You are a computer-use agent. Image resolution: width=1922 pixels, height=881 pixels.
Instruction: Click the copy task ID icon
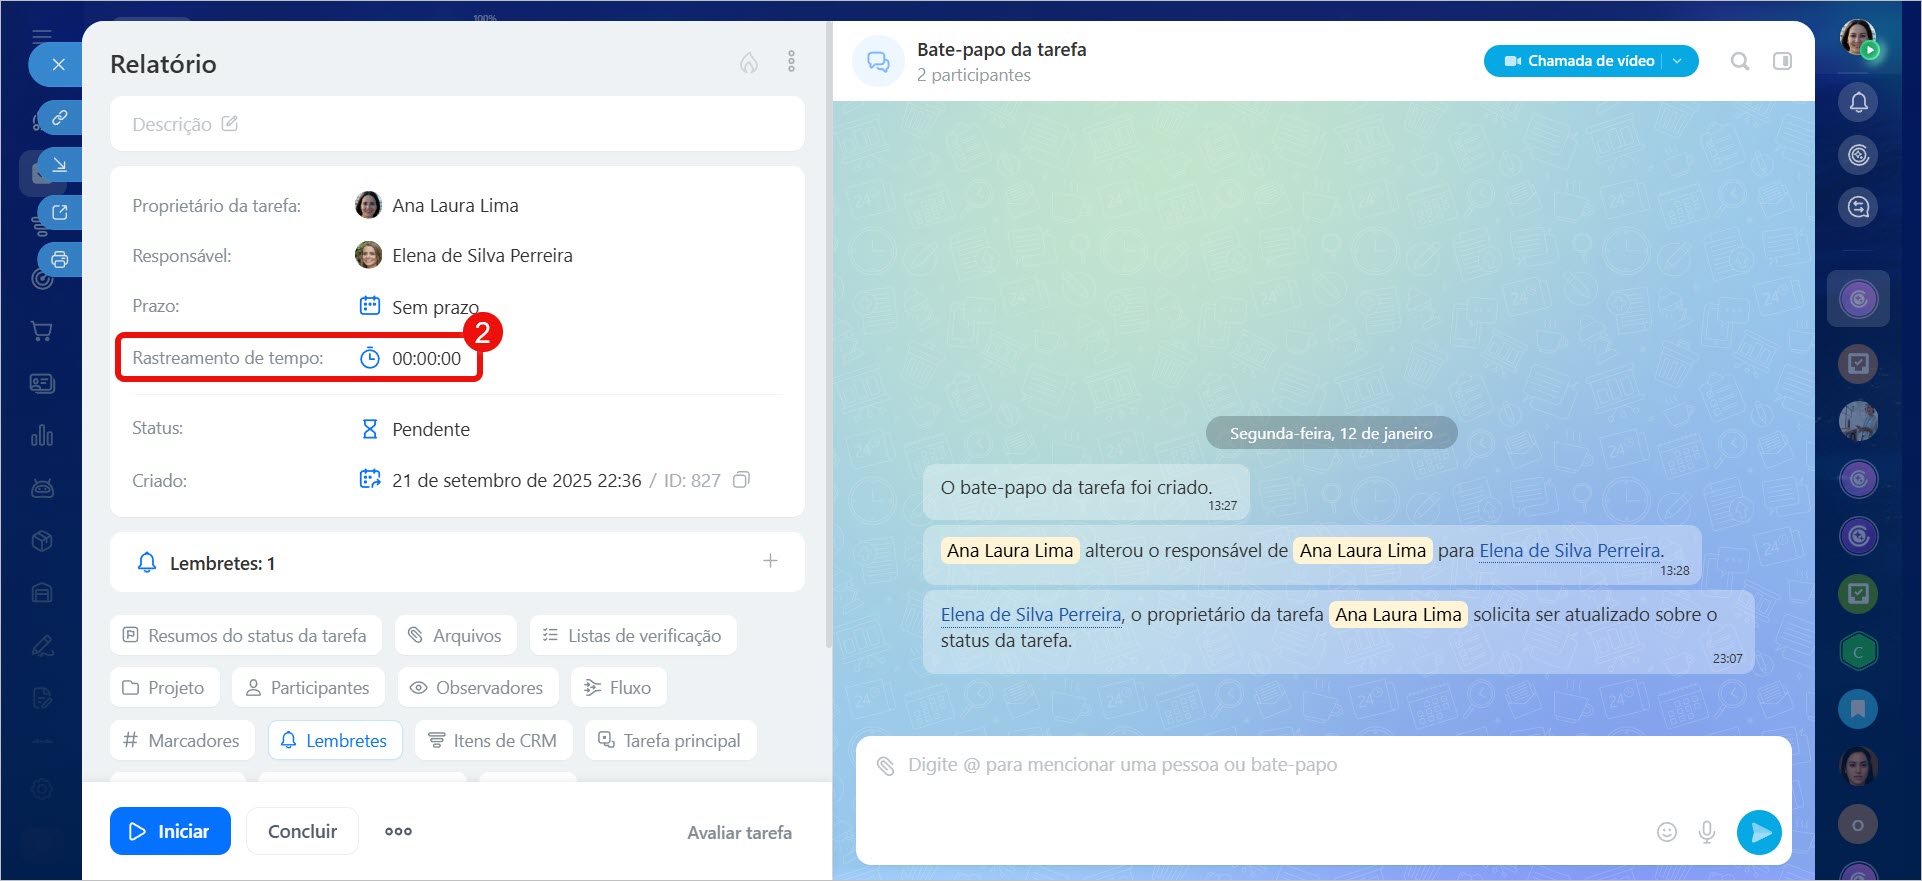pos(741,480)
